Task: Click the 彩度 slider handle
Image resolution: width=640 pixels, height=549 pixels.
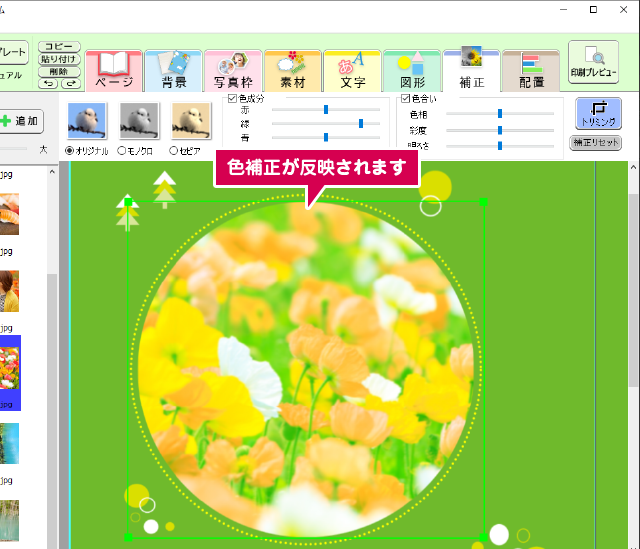Action: pos(500,130)
